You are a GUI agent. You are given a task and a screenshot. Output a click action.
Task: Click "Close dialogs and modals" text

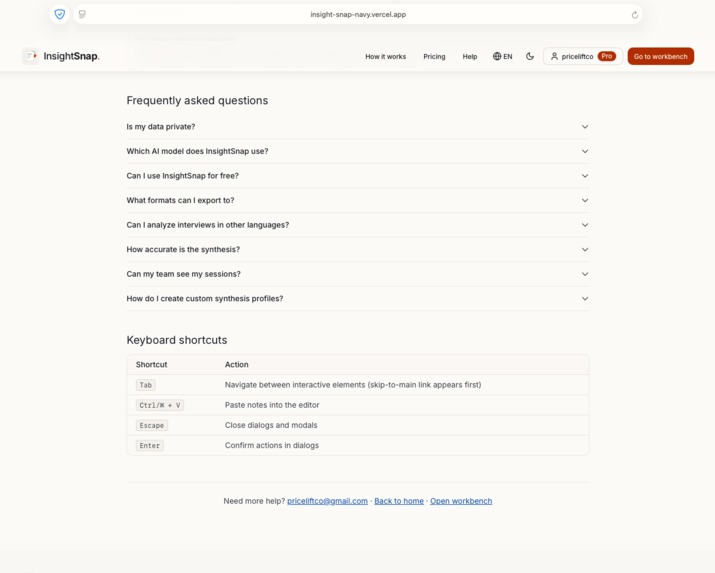(x=271, y=425)
